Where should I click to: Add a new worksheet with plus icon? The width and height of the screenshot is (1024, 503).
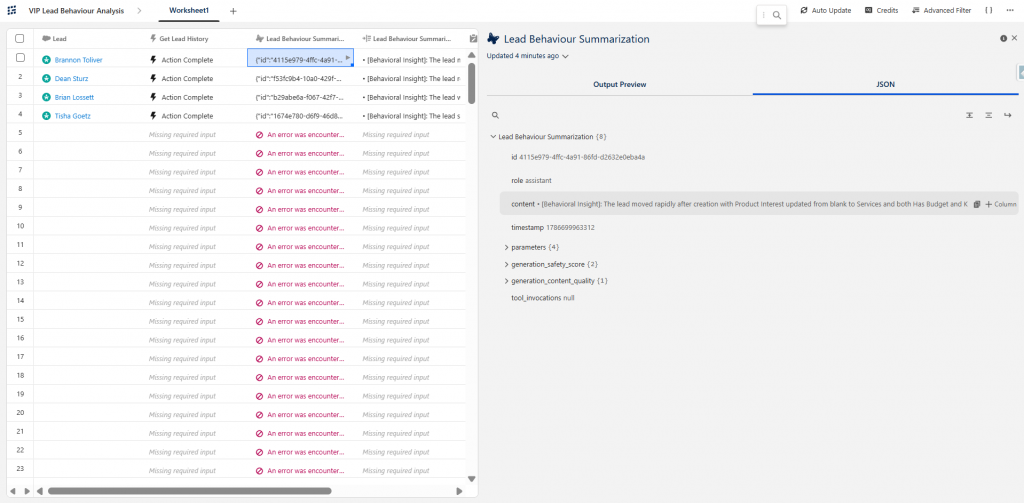pyautogui.click(x=233, y=11)
